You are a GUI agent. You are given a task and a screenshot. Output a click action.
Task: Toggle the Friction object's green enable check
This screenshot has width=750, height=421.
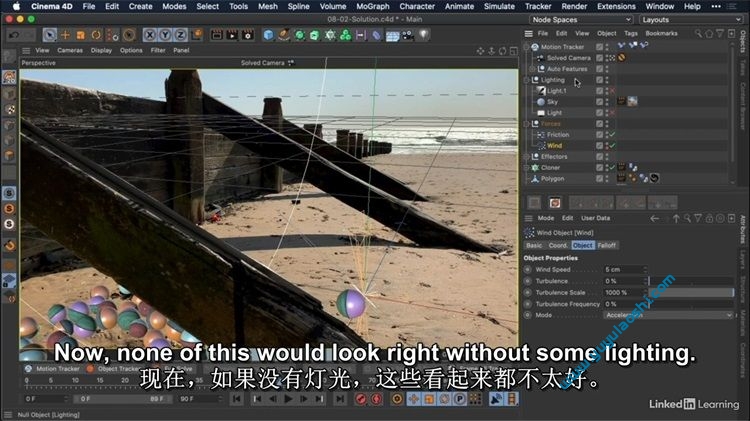point(612,134)
